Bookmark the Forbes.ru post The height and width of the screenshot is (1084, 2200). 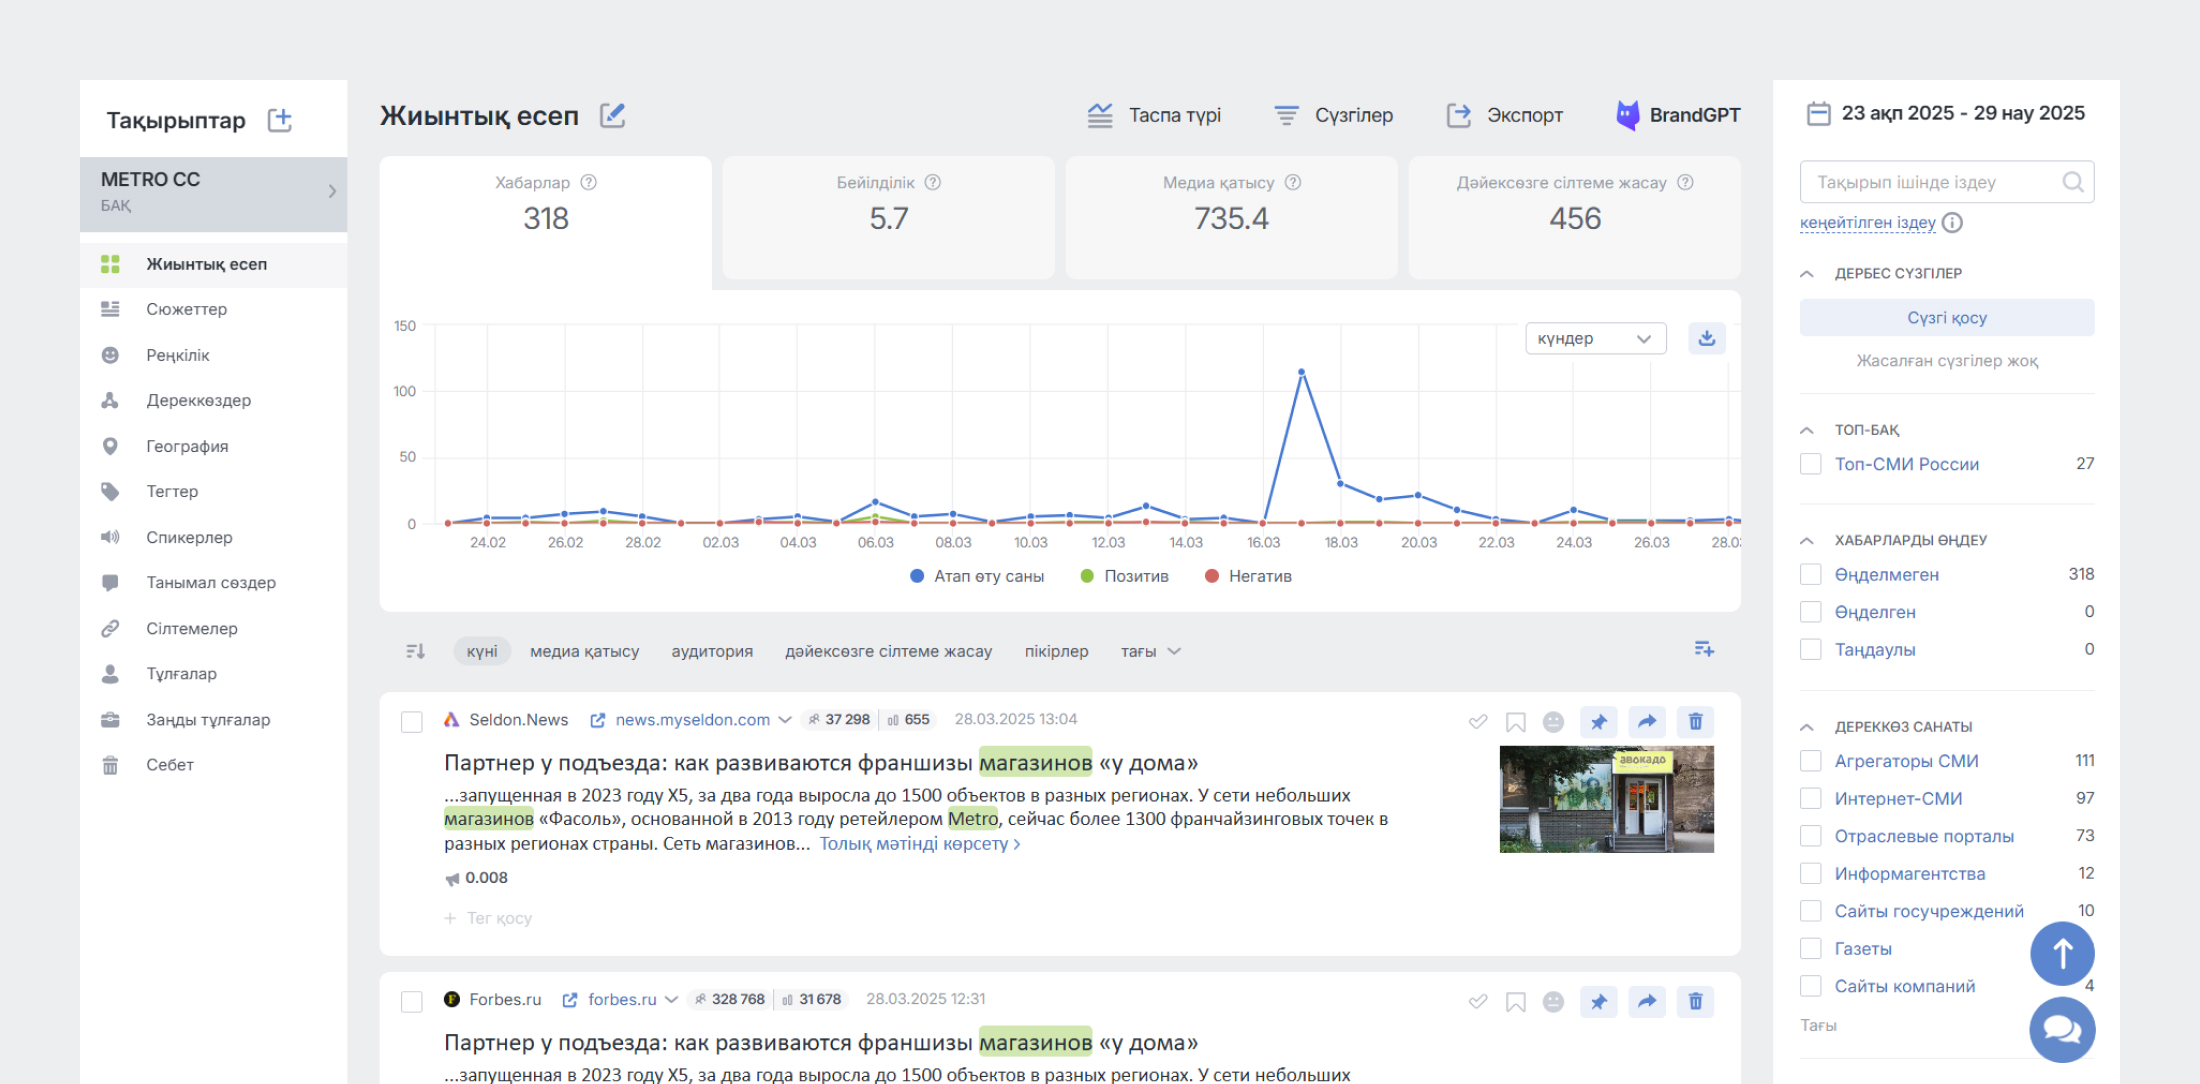pos(1516,1002)
